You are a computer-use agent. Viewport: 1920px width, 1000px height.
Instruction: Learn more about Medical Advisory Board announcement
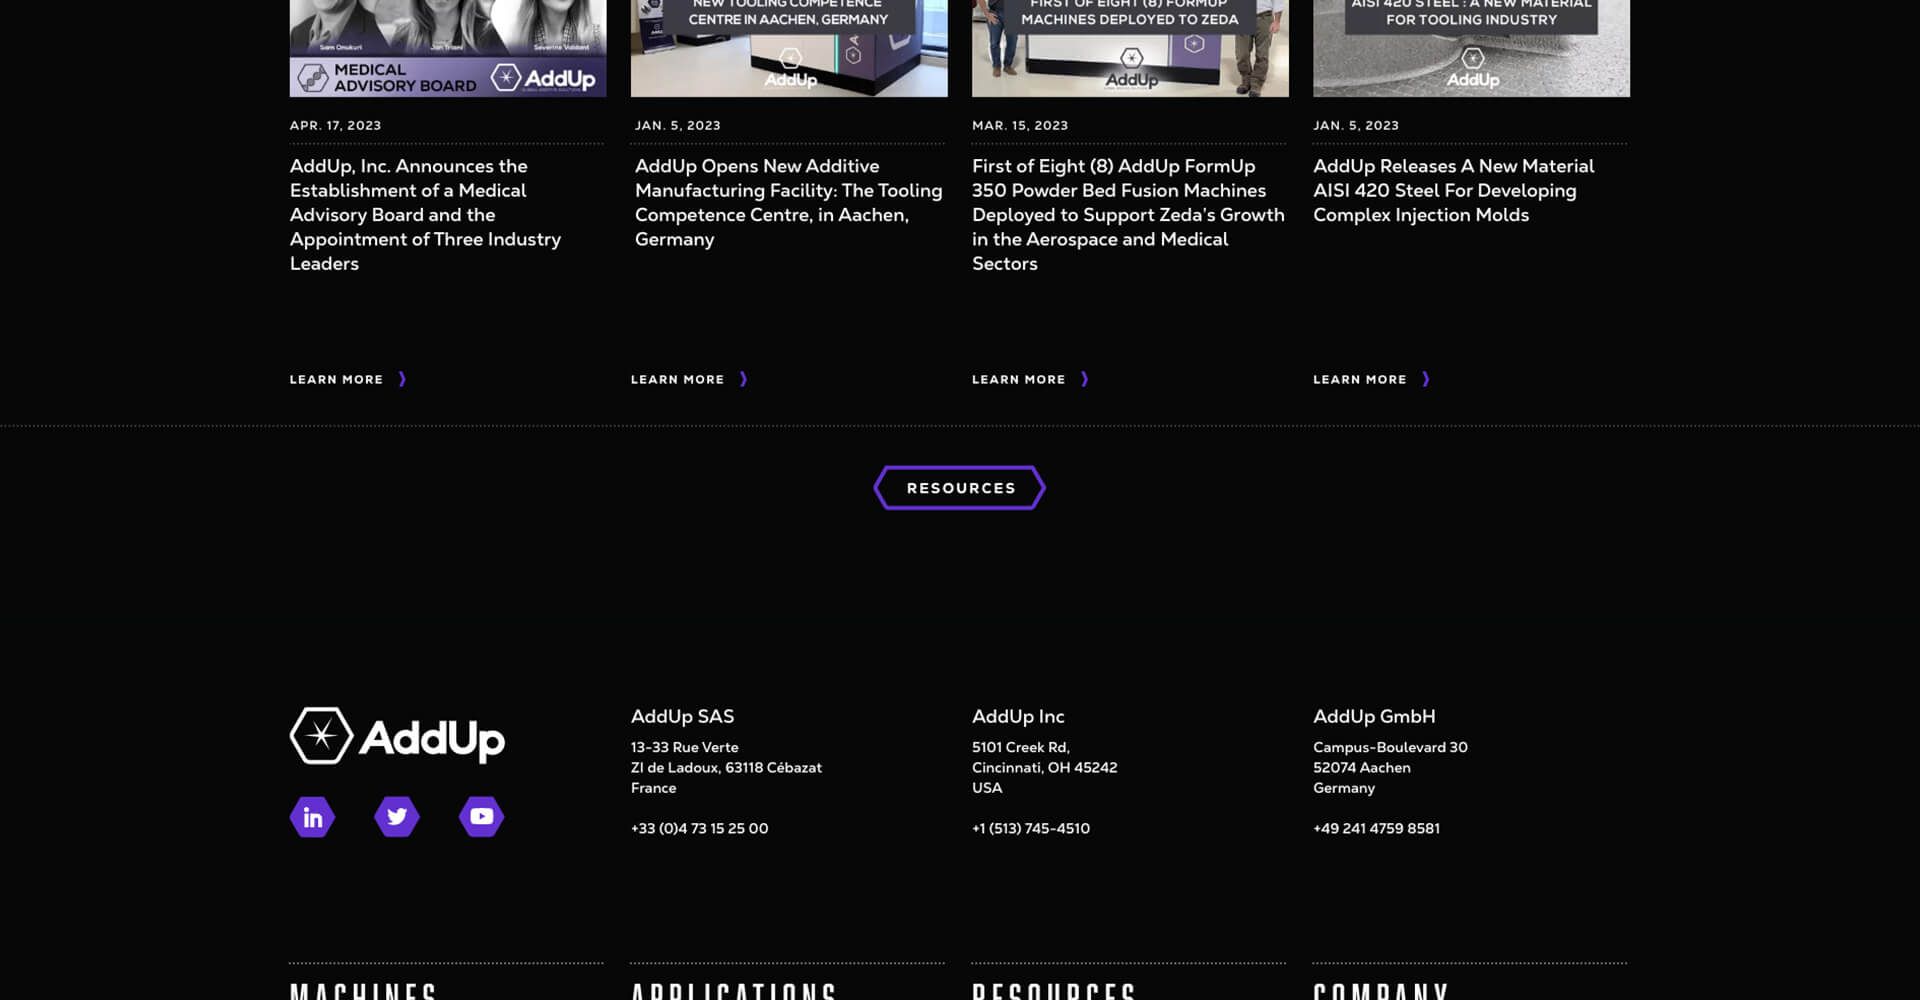point(336,380)
